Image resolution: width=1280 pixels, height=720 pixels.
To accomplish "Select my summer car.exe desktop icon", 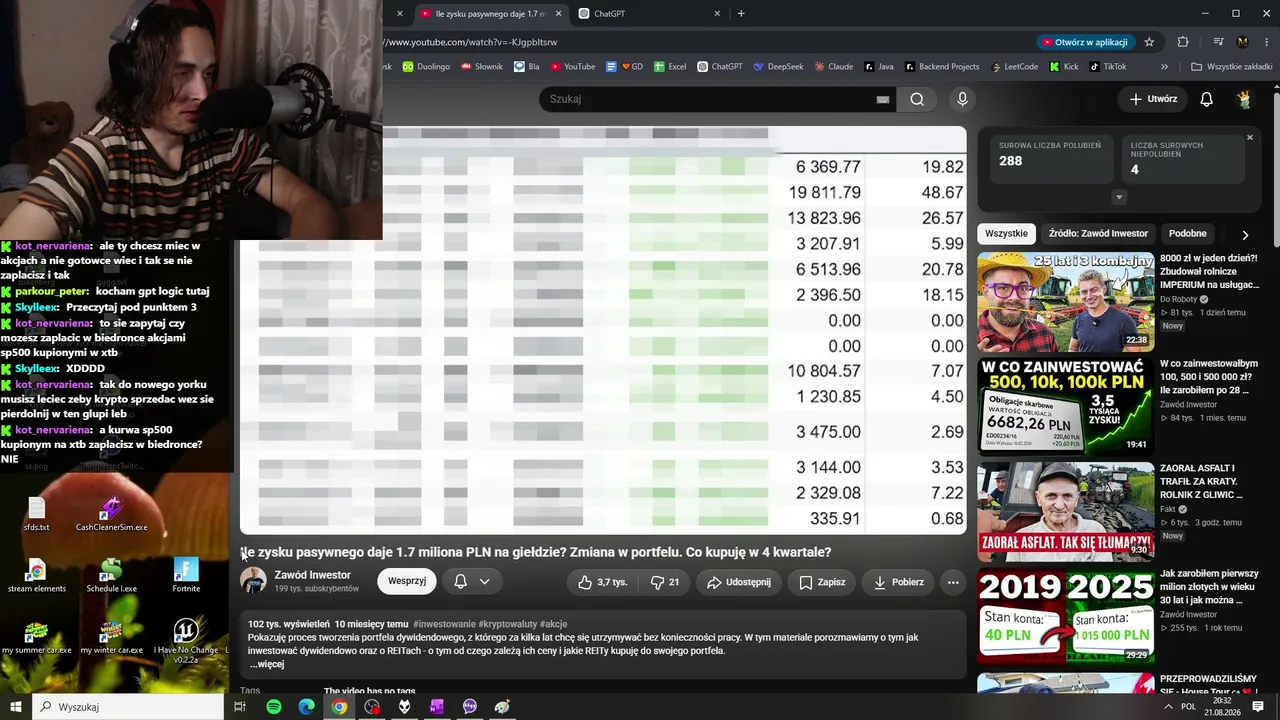I will (x=36, y=637).
